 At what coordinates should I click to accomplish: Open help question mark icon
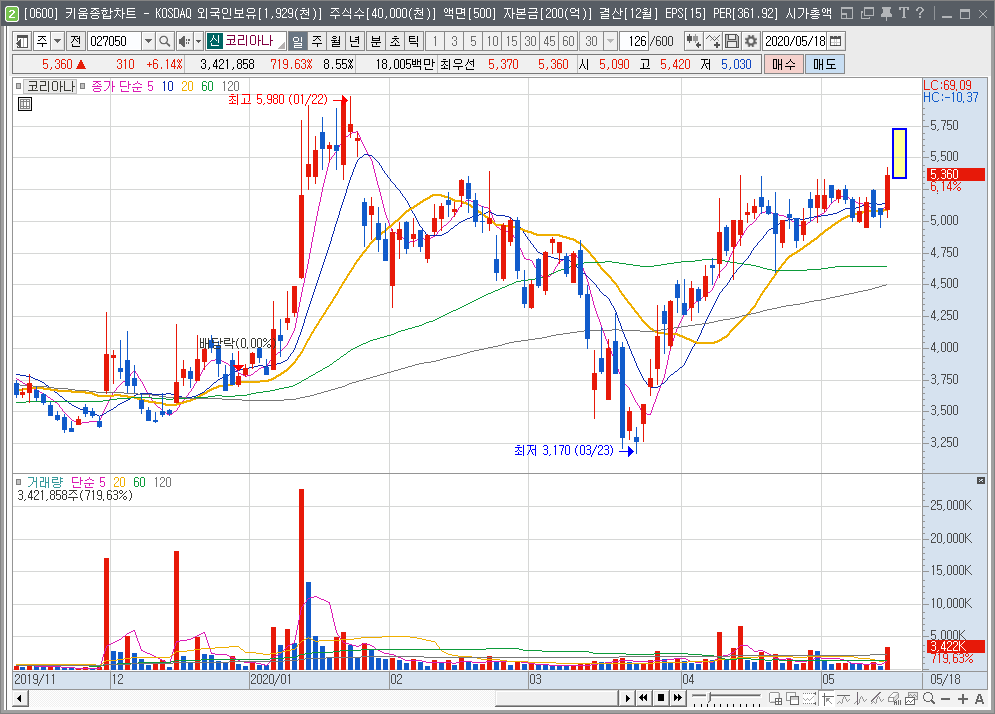(920, 13)
